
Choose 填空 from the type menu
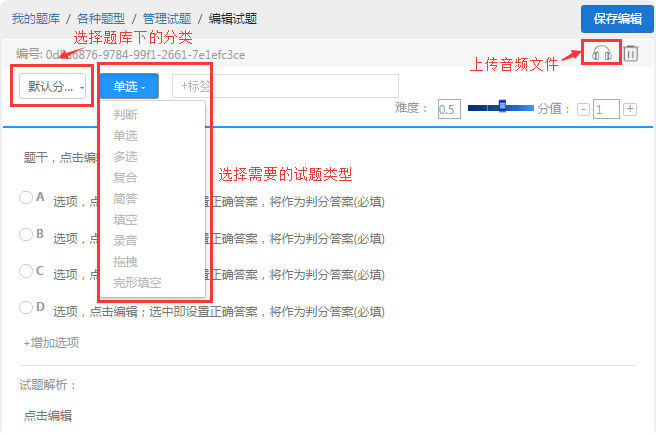point(125,219)
